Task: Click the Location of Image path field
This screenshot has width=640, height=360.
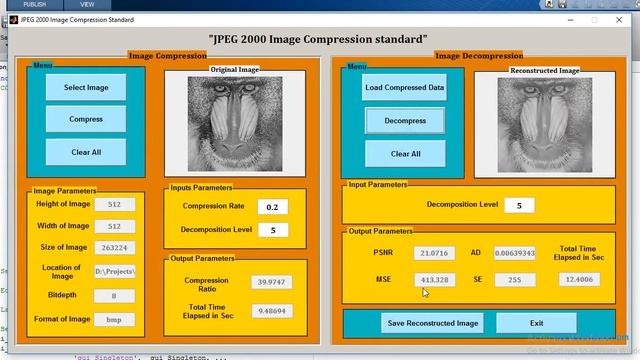Action: (x=115, y=271)
